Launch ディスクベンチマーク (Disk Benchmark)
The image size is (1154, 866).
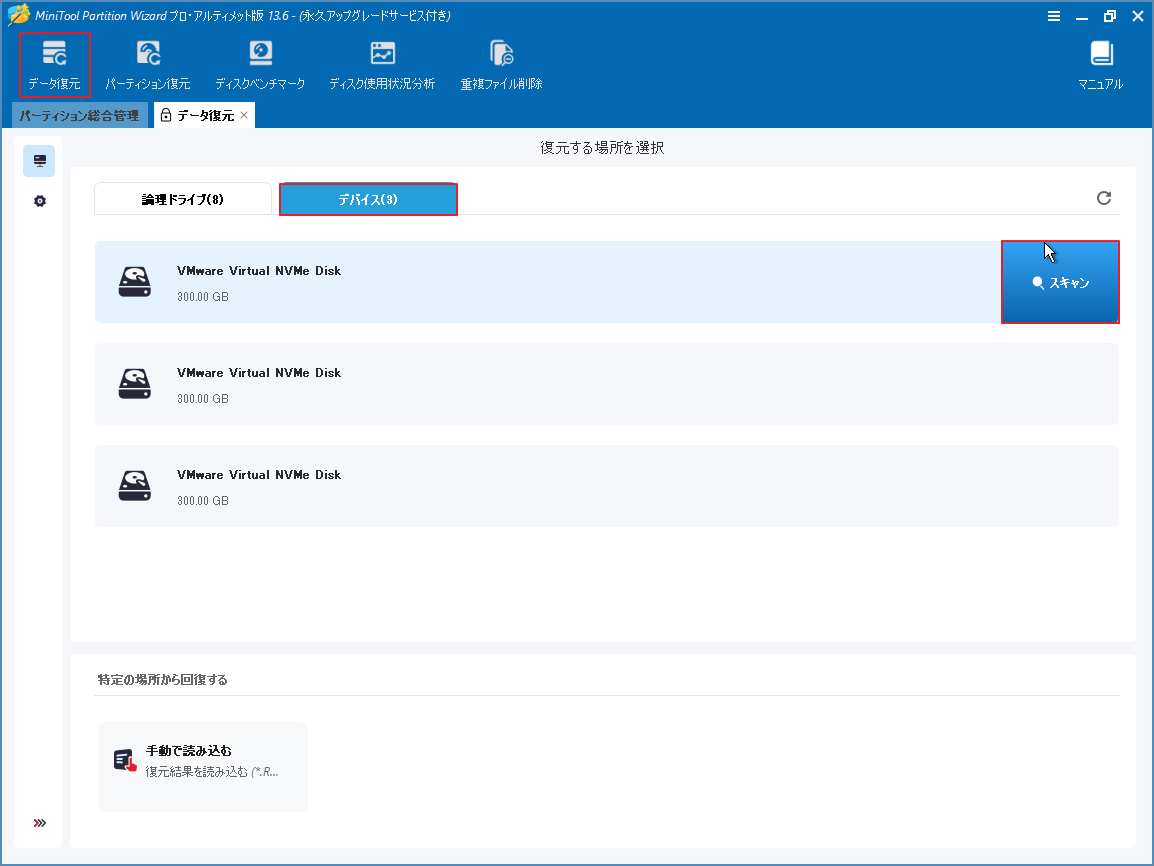pos(260,62)
